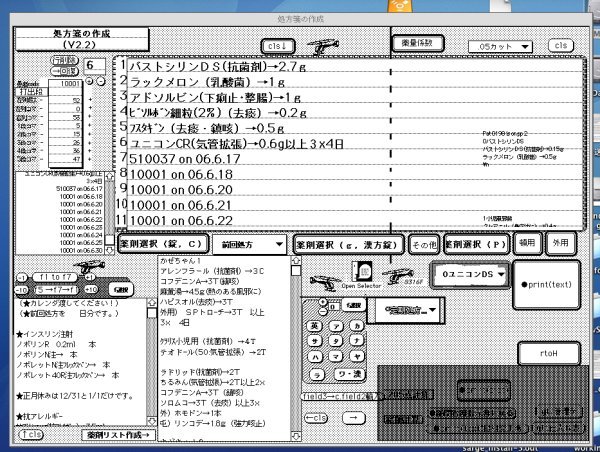Image resolution: width=600 pixels, height=452 pixels.
Task: Open the popup menu under 0ユニコンDS
Action: click(406, 310)
